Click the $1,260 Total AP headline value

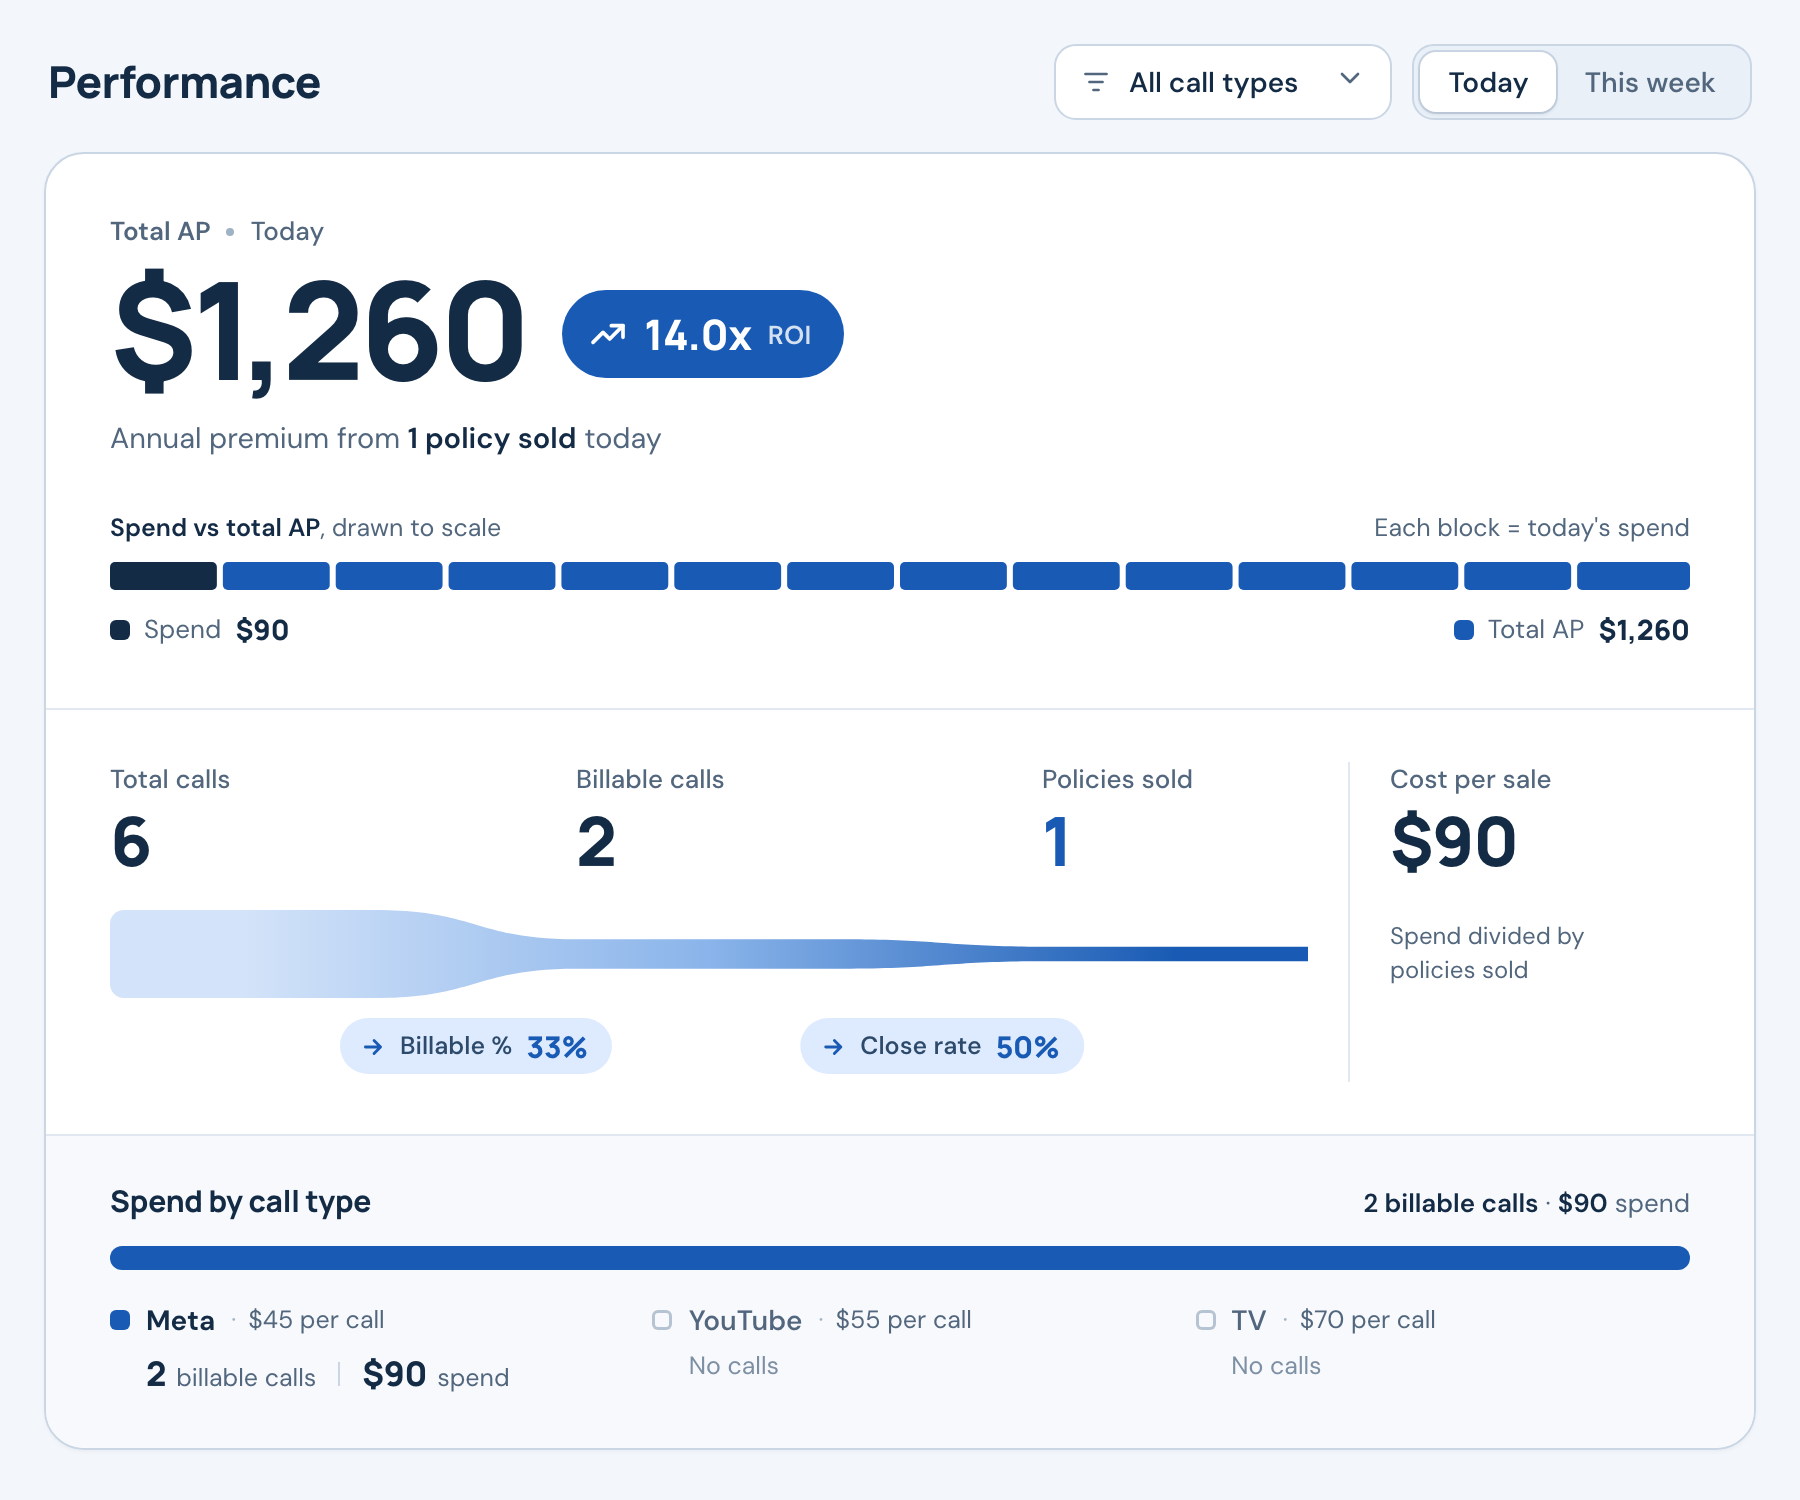318,332
